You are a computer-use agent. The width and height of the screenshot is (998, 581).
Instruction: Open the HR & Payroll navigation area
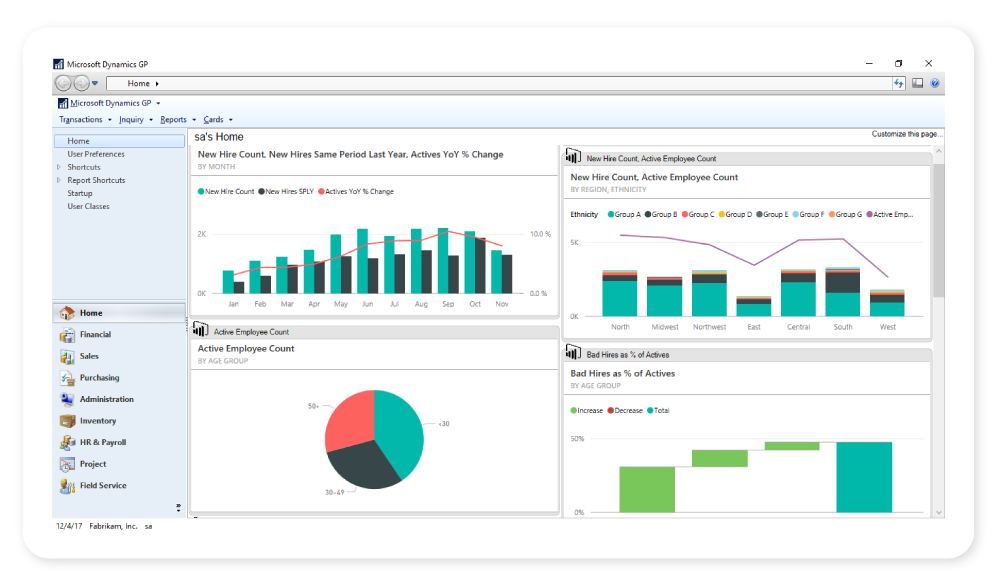[119, 442]
